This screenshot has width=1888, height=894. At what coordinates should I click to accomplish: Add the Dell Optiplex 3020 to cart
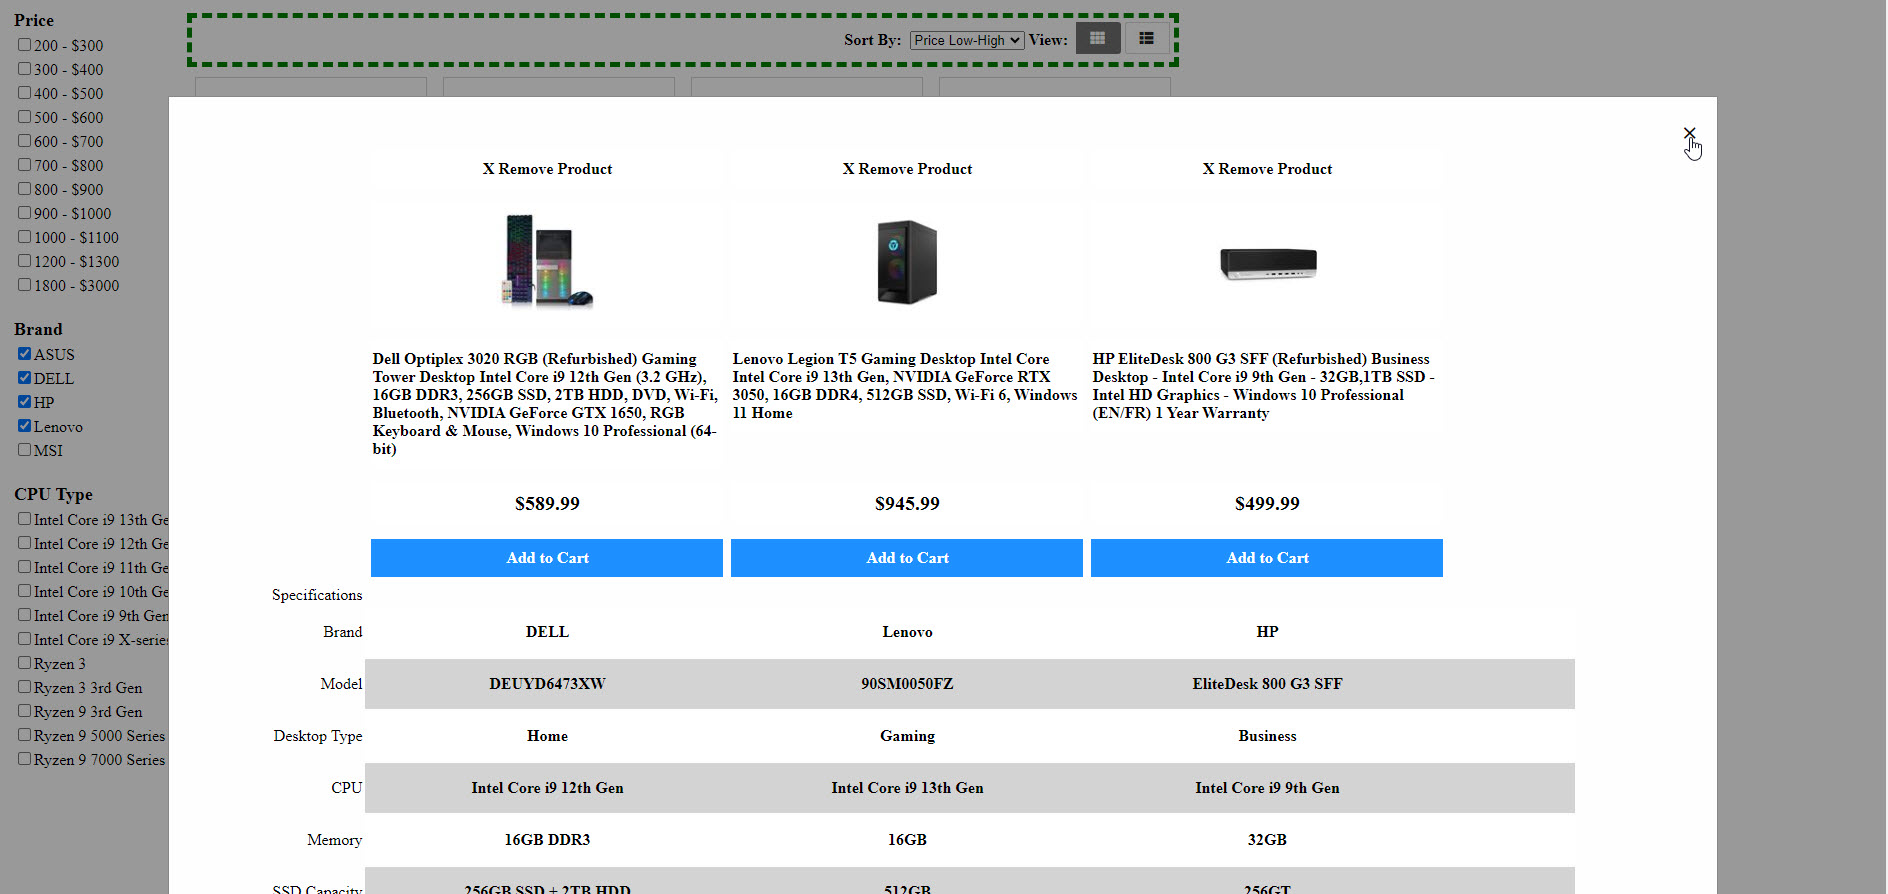click(x=547, y=558)
